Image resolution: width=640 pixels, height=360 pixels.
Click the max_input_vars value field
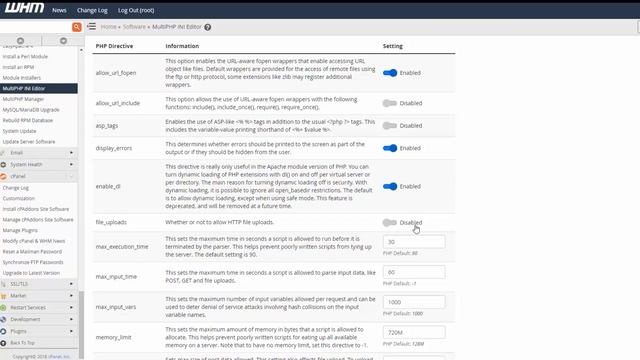(x=414, y=302)
